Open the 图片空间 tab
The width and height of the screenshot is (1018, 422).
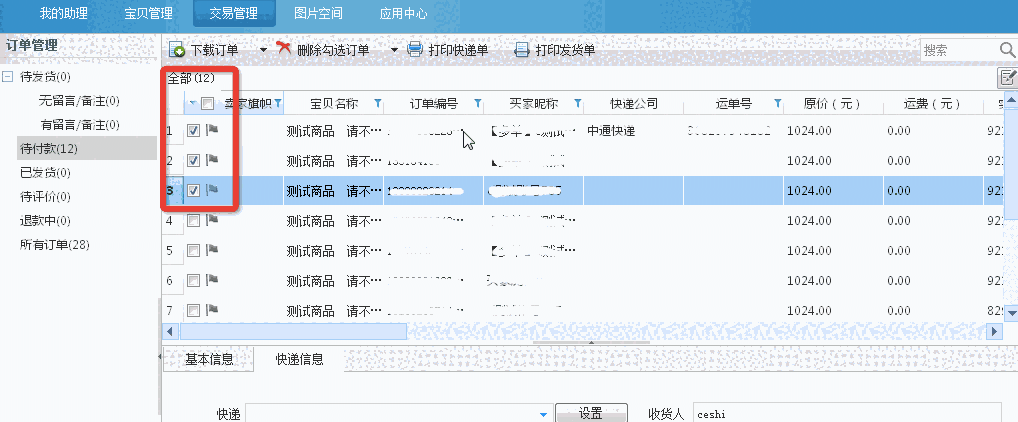pyautogui.click(x=318, y=13)
